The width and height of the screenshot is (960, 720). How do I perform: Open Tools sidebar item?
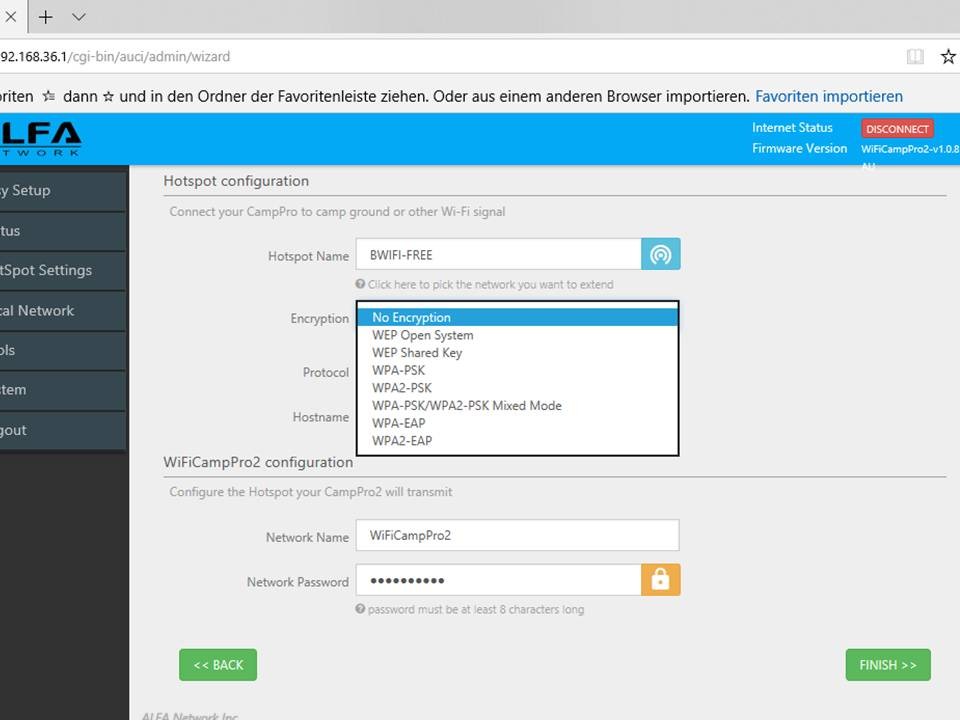click(63, 351)
